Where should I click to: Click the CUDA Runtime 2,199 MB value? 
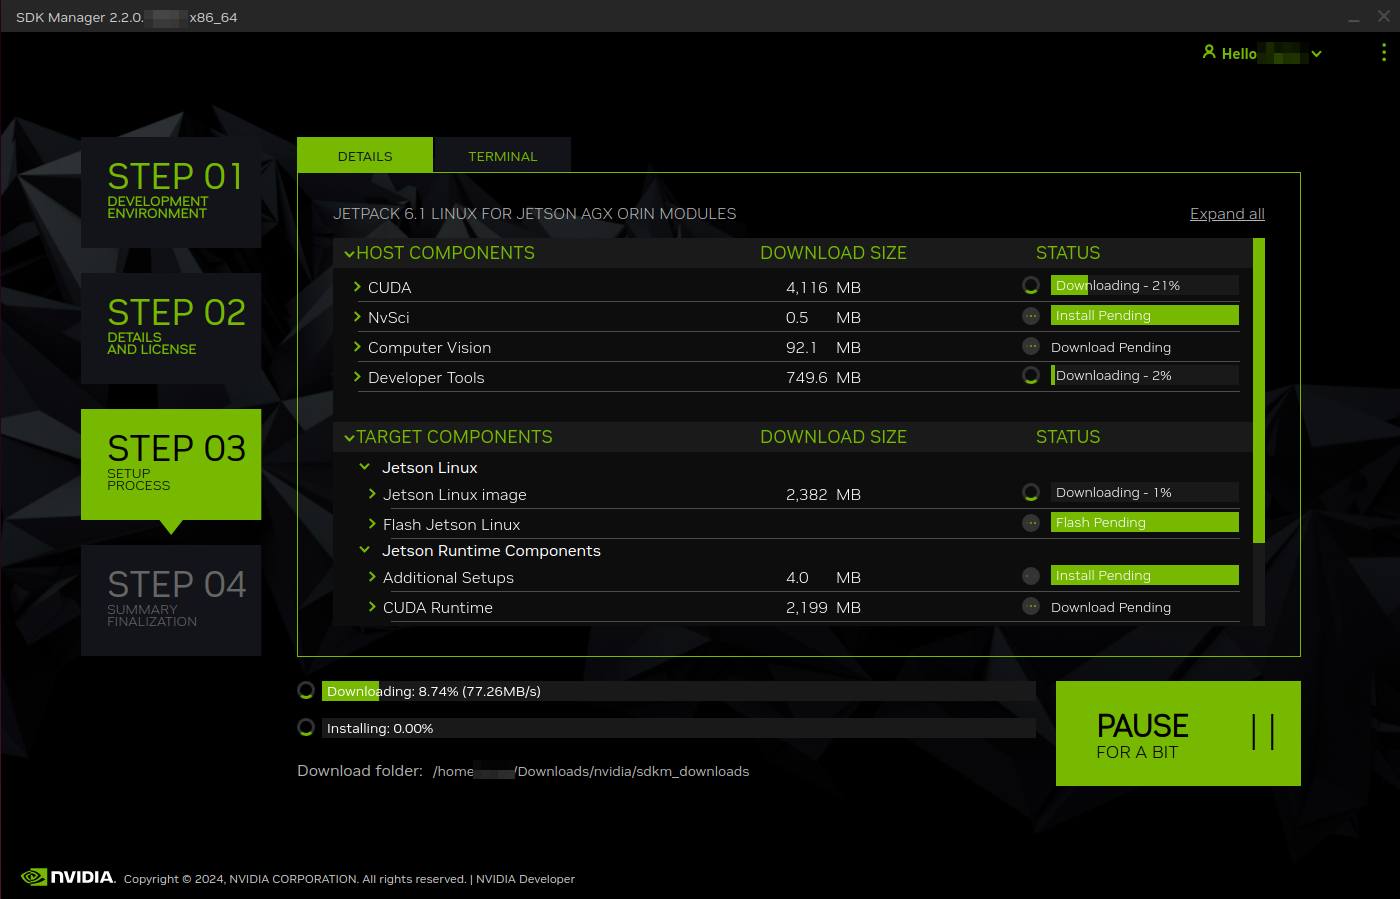coord(823,607)
